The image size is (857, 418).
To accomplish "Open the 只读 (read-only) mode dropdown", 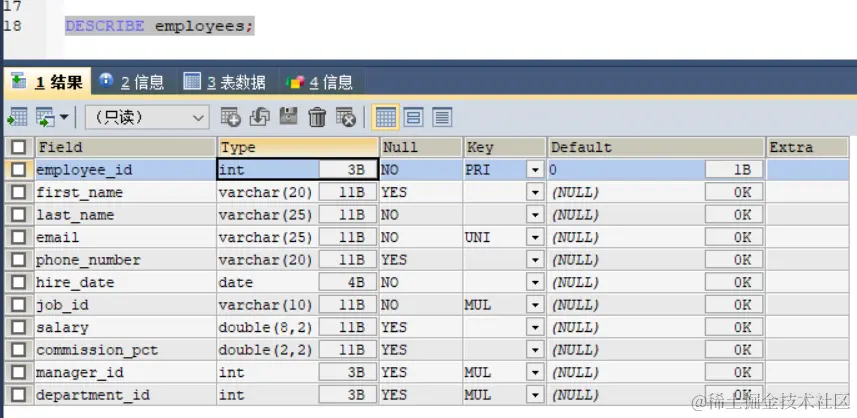I will [147, 117].
